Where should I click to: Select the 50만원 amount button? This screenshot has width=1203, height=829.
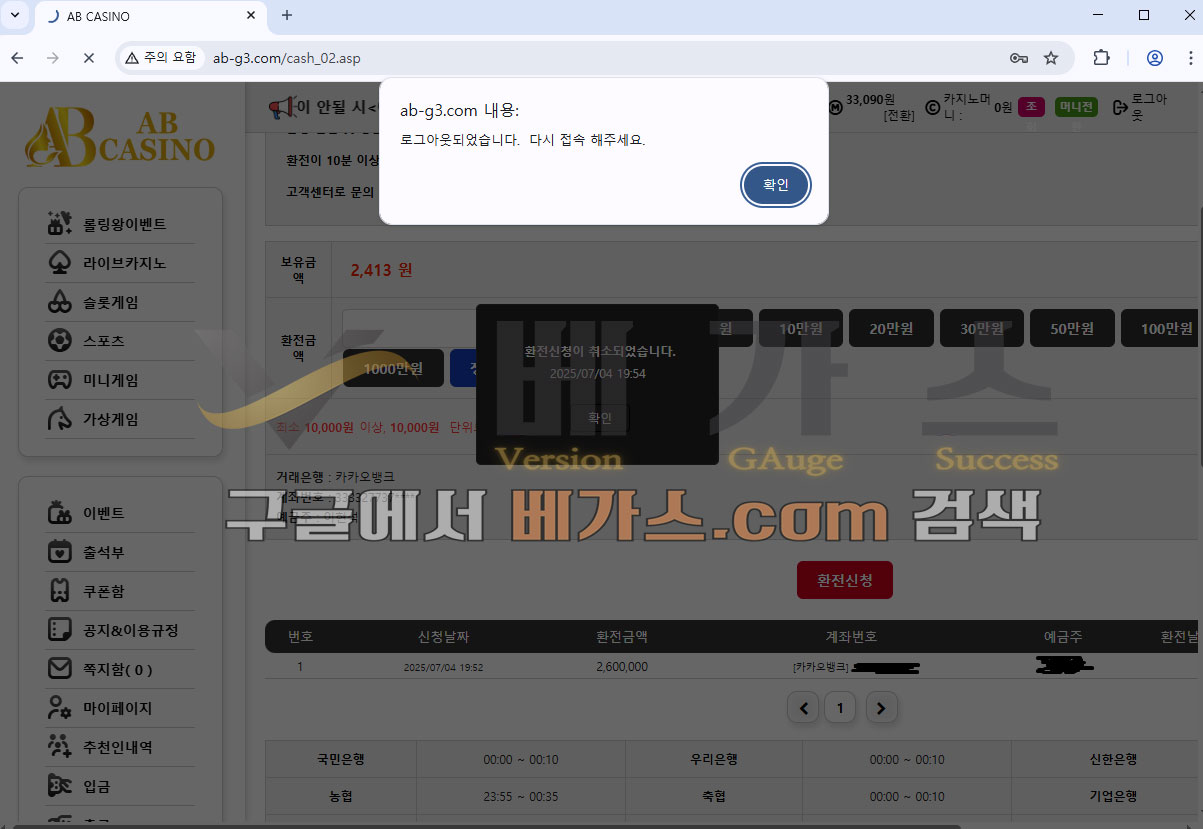pos(1071,329)
